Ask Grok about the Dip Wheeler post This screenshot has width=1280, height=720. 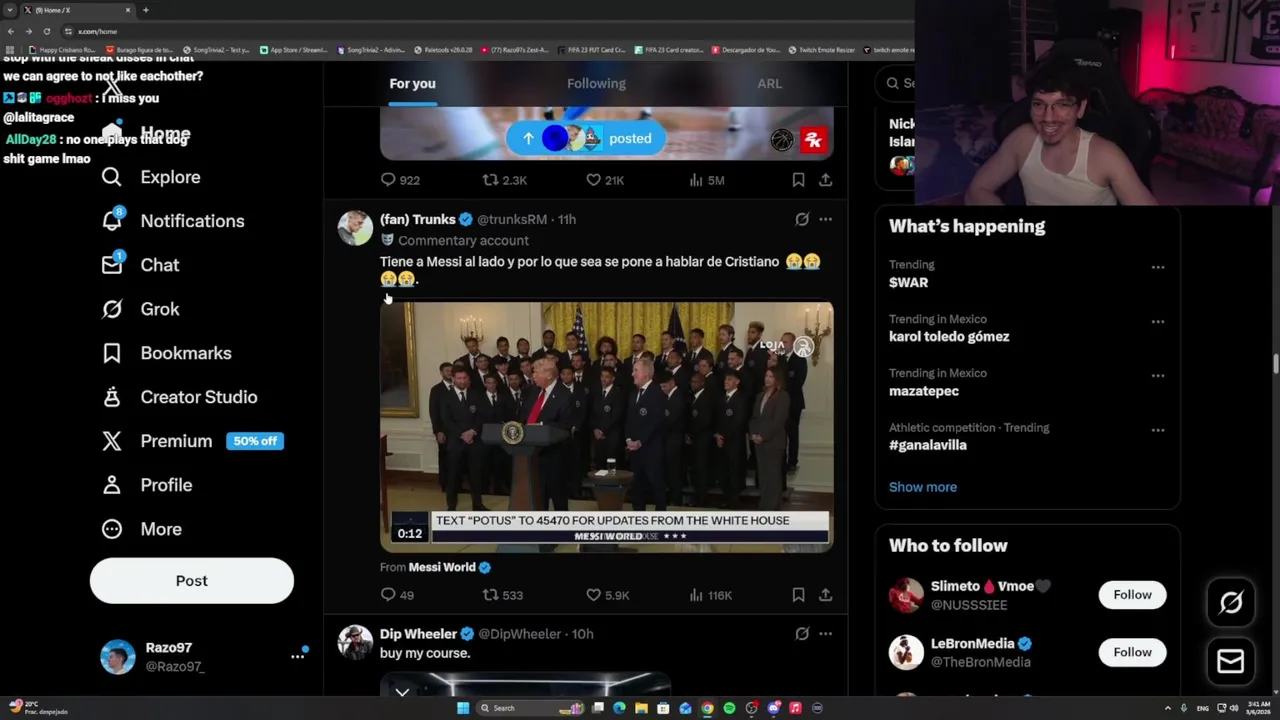click(x=802, y=634)
